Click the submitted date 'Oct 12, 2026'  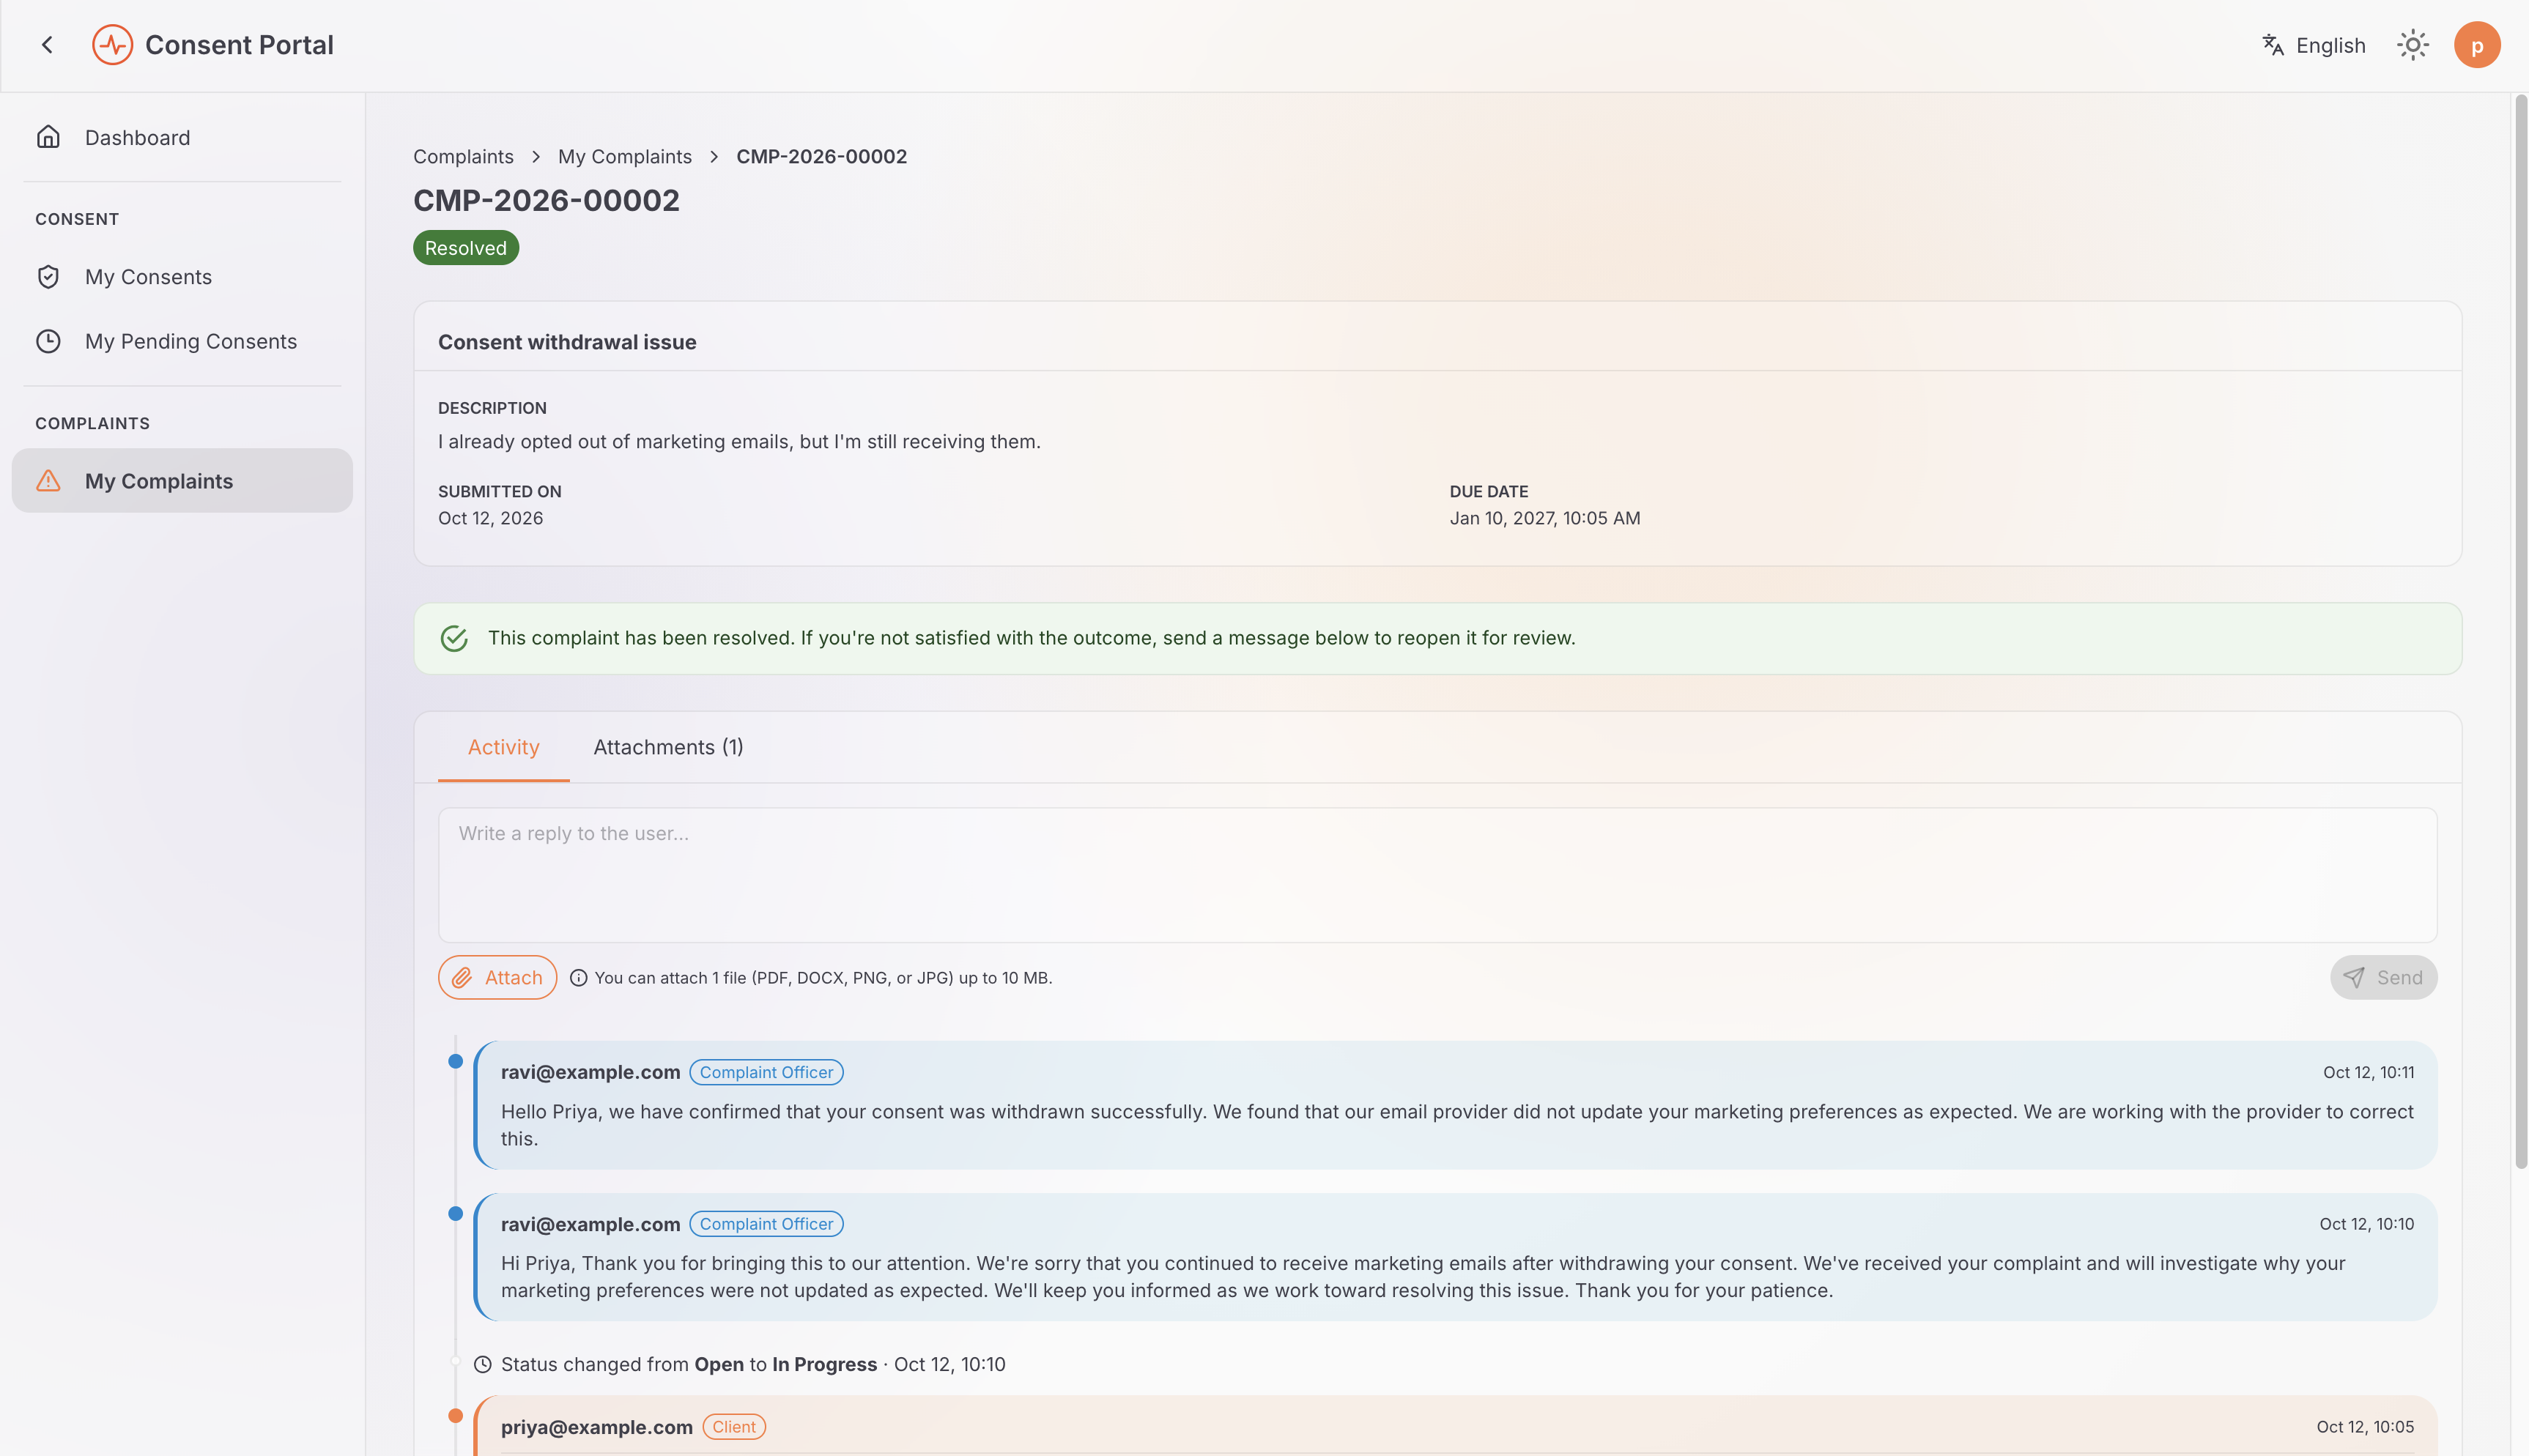click(490, 518)
